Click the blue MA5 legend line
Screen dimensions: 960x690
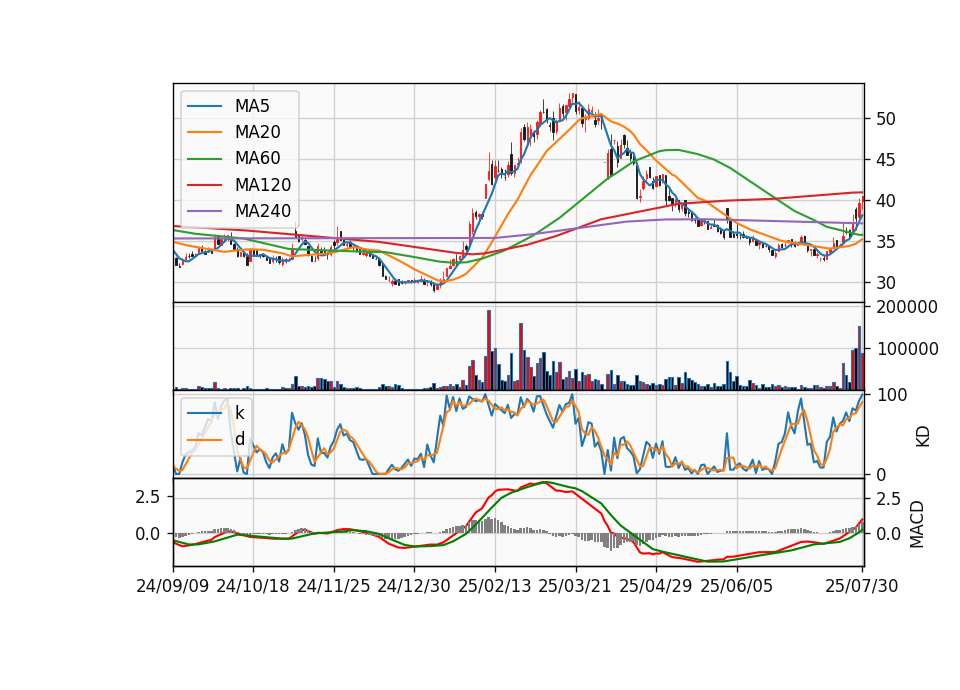[204, 106]
